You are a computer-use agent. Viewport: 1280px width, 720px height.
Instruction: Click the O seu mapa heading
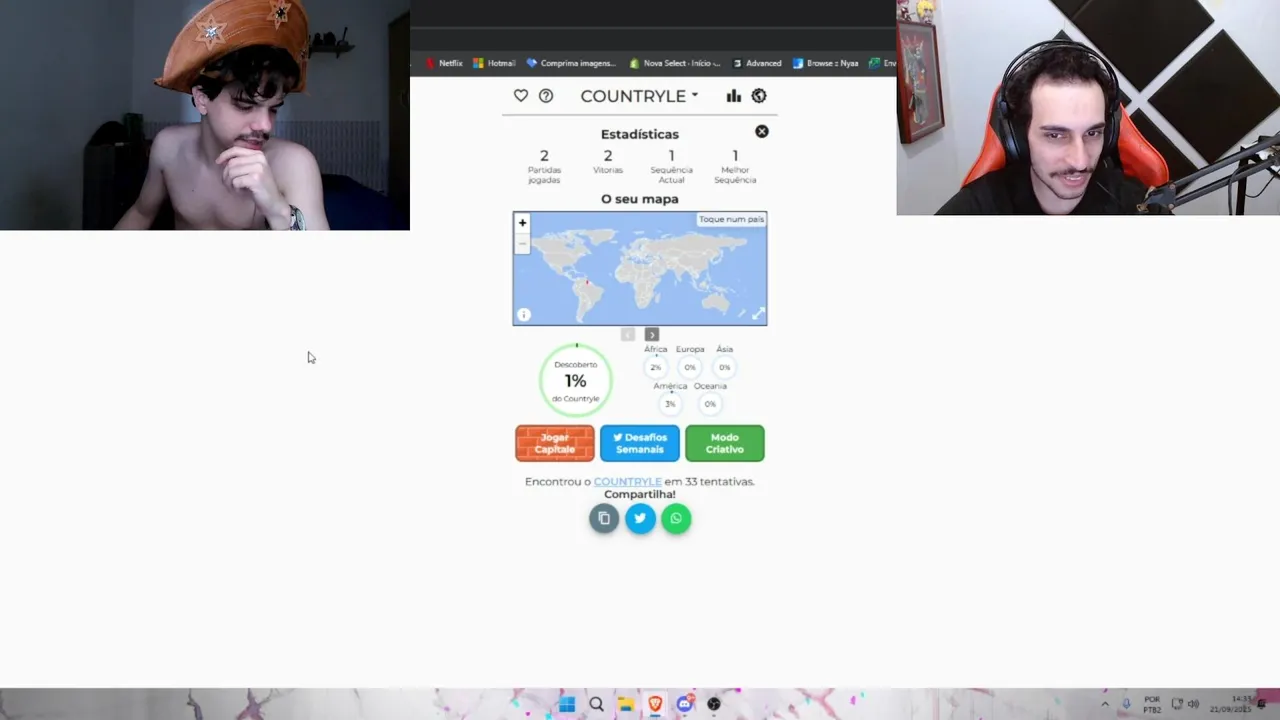click(x=640, y=199)
